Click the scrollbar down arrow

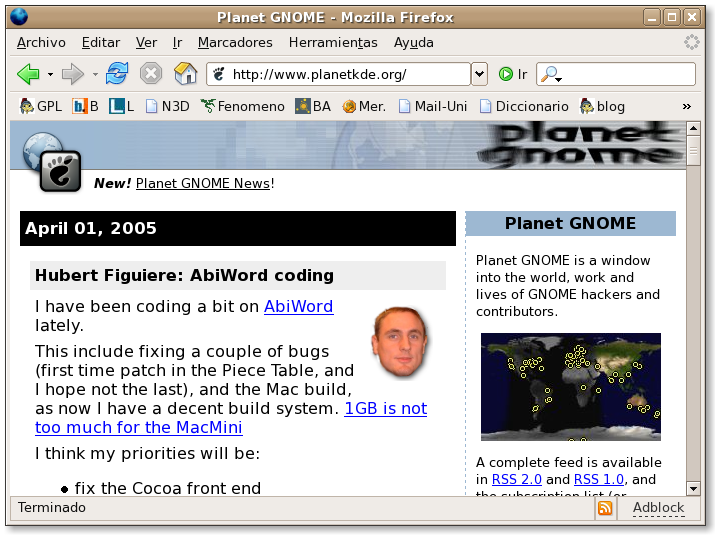coord(693,488)
